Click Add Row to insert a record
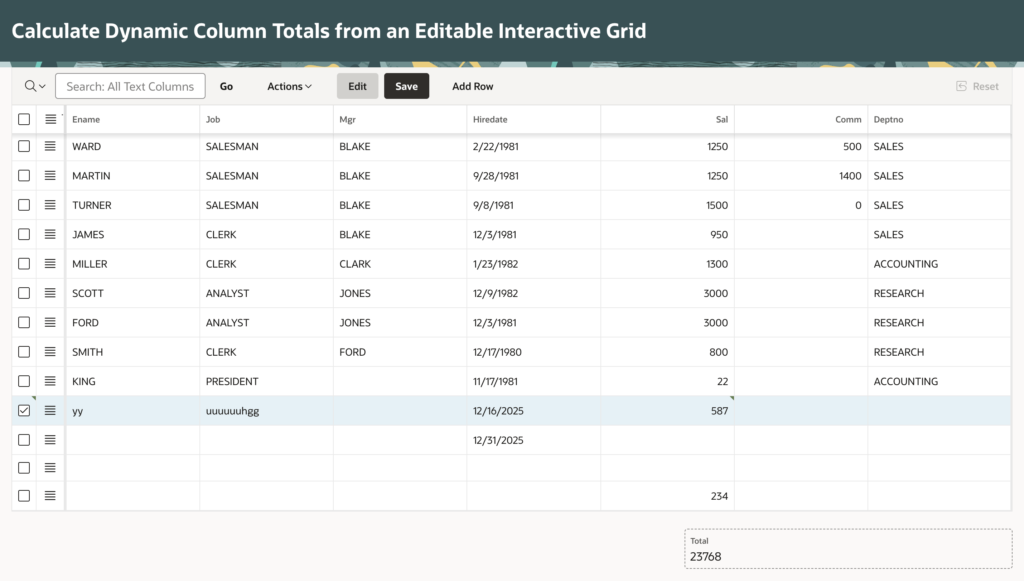Viewport: 1024px width, 581px height. 472,86
